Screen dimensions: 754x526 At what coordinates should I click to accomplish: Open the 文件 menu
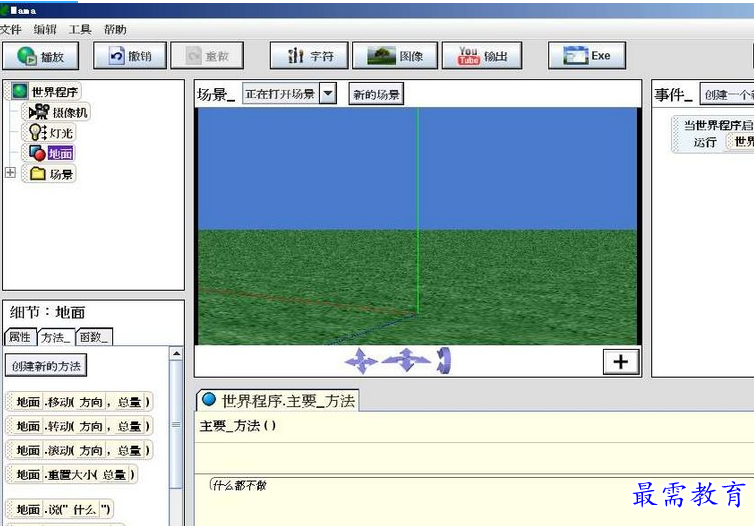[x=11, y=30]
